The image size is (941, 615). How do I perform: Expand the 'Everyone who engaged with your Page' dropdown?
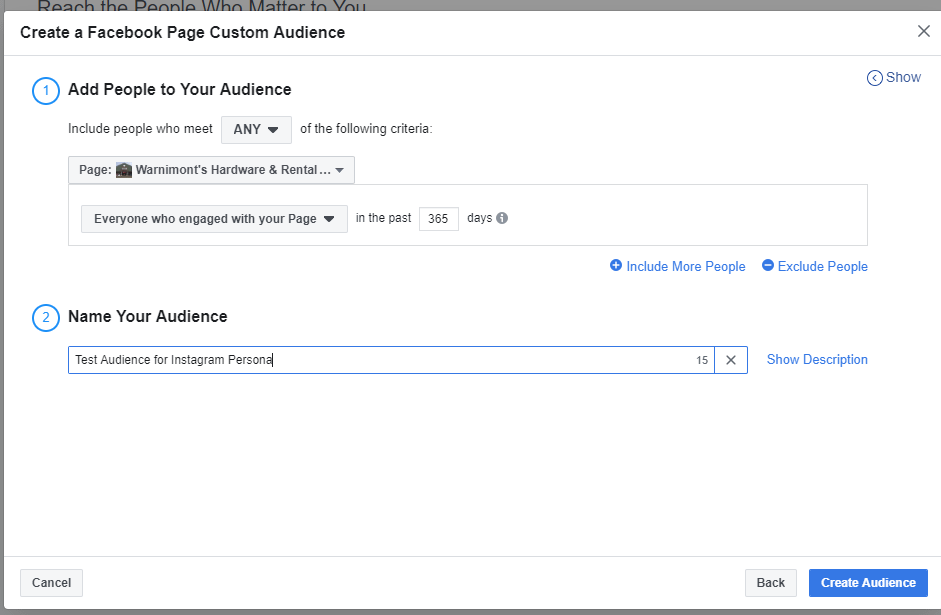214,219
